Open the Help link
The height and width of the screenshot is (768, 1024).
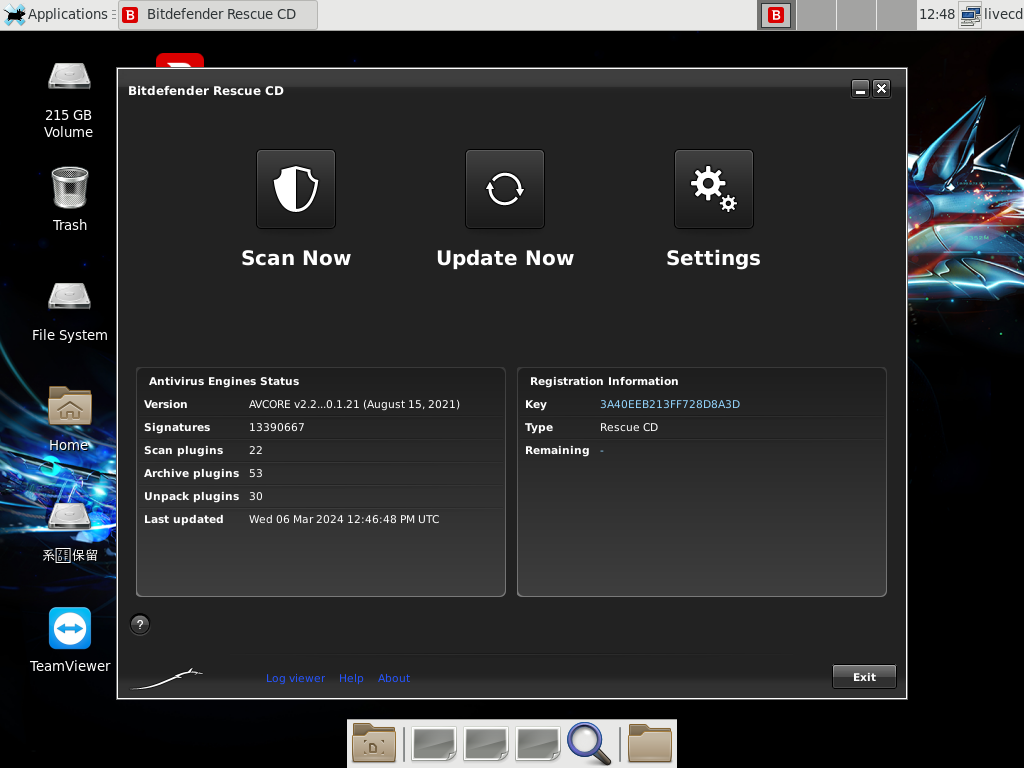351,678
